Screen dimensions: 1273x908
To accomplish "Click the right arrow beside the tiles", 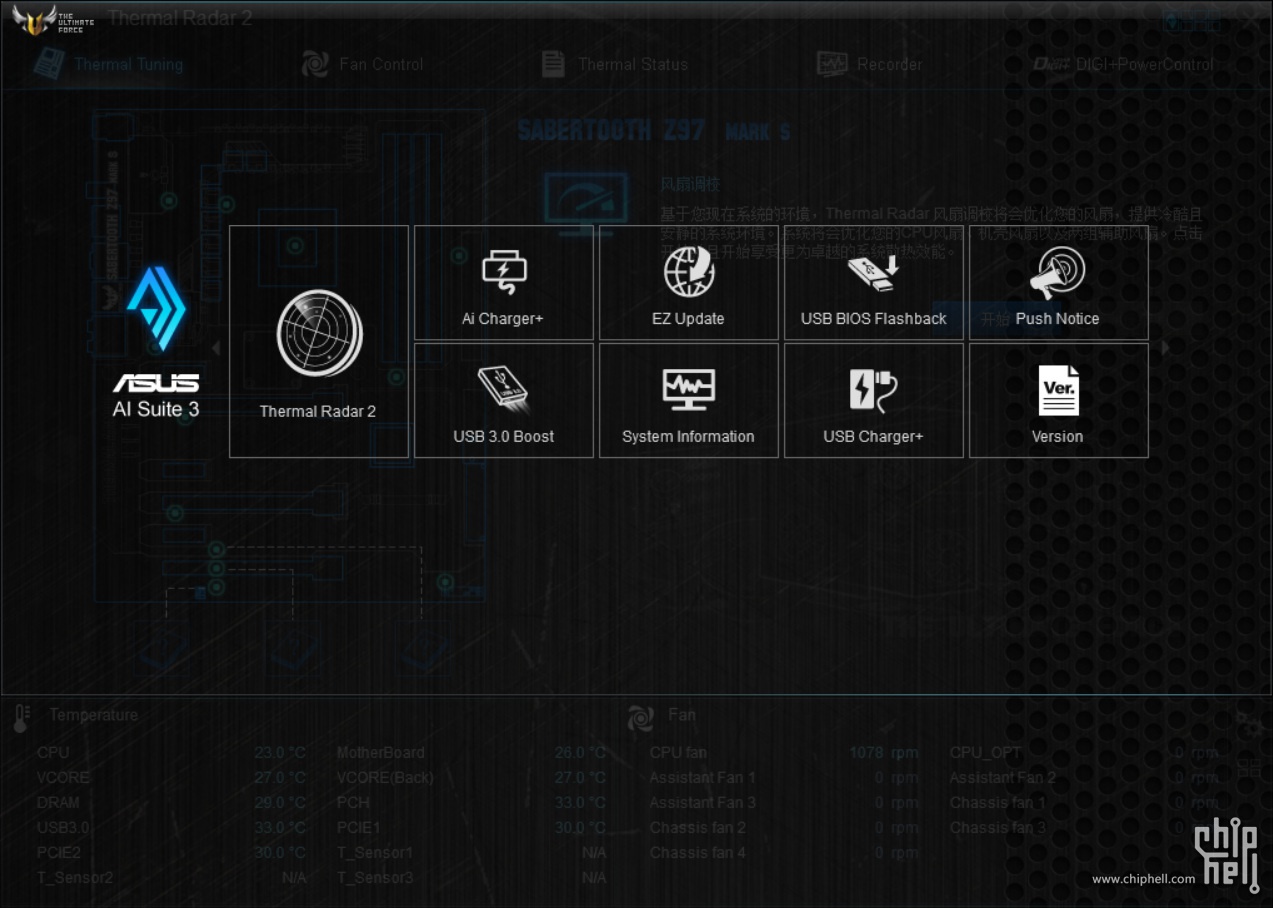I will tap(1164, 348).
